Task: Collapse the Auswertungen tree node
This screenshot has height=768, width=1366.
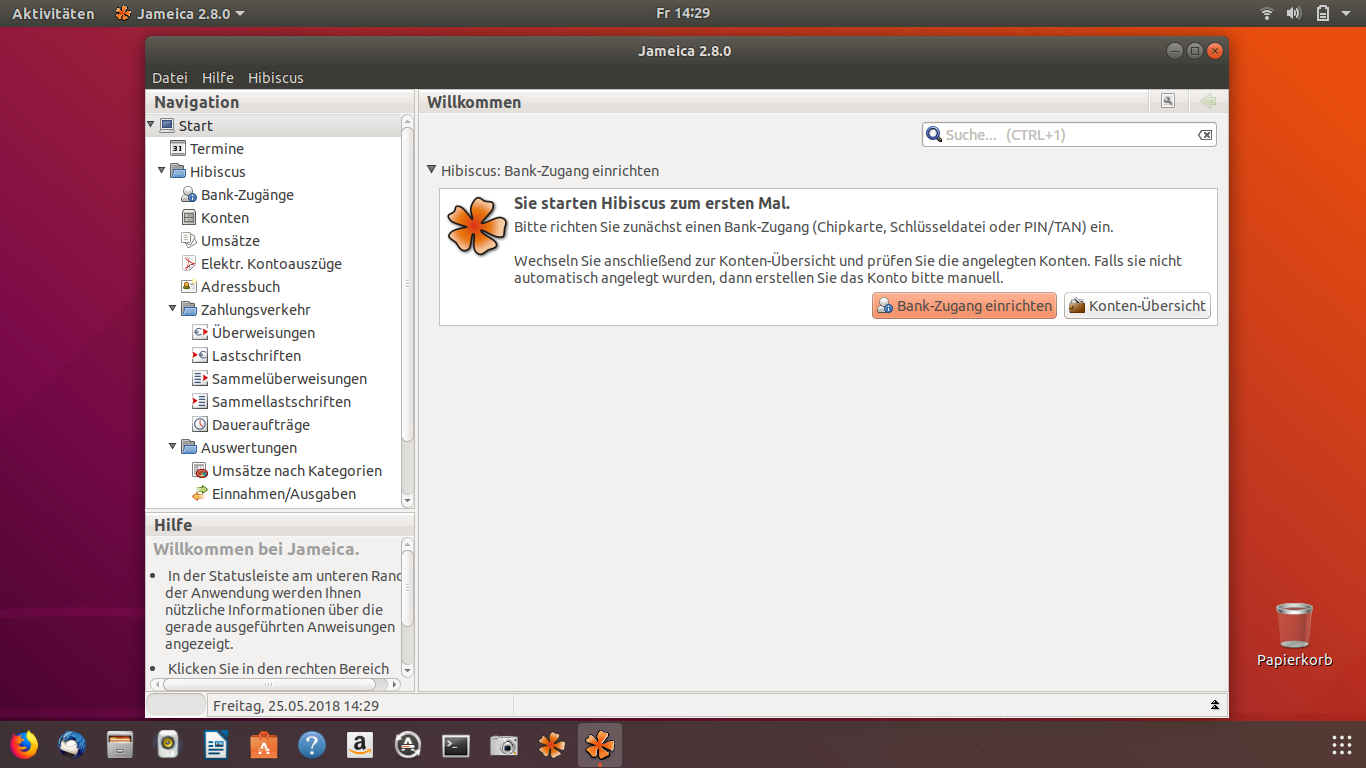Action: click(x=173, y=447)
